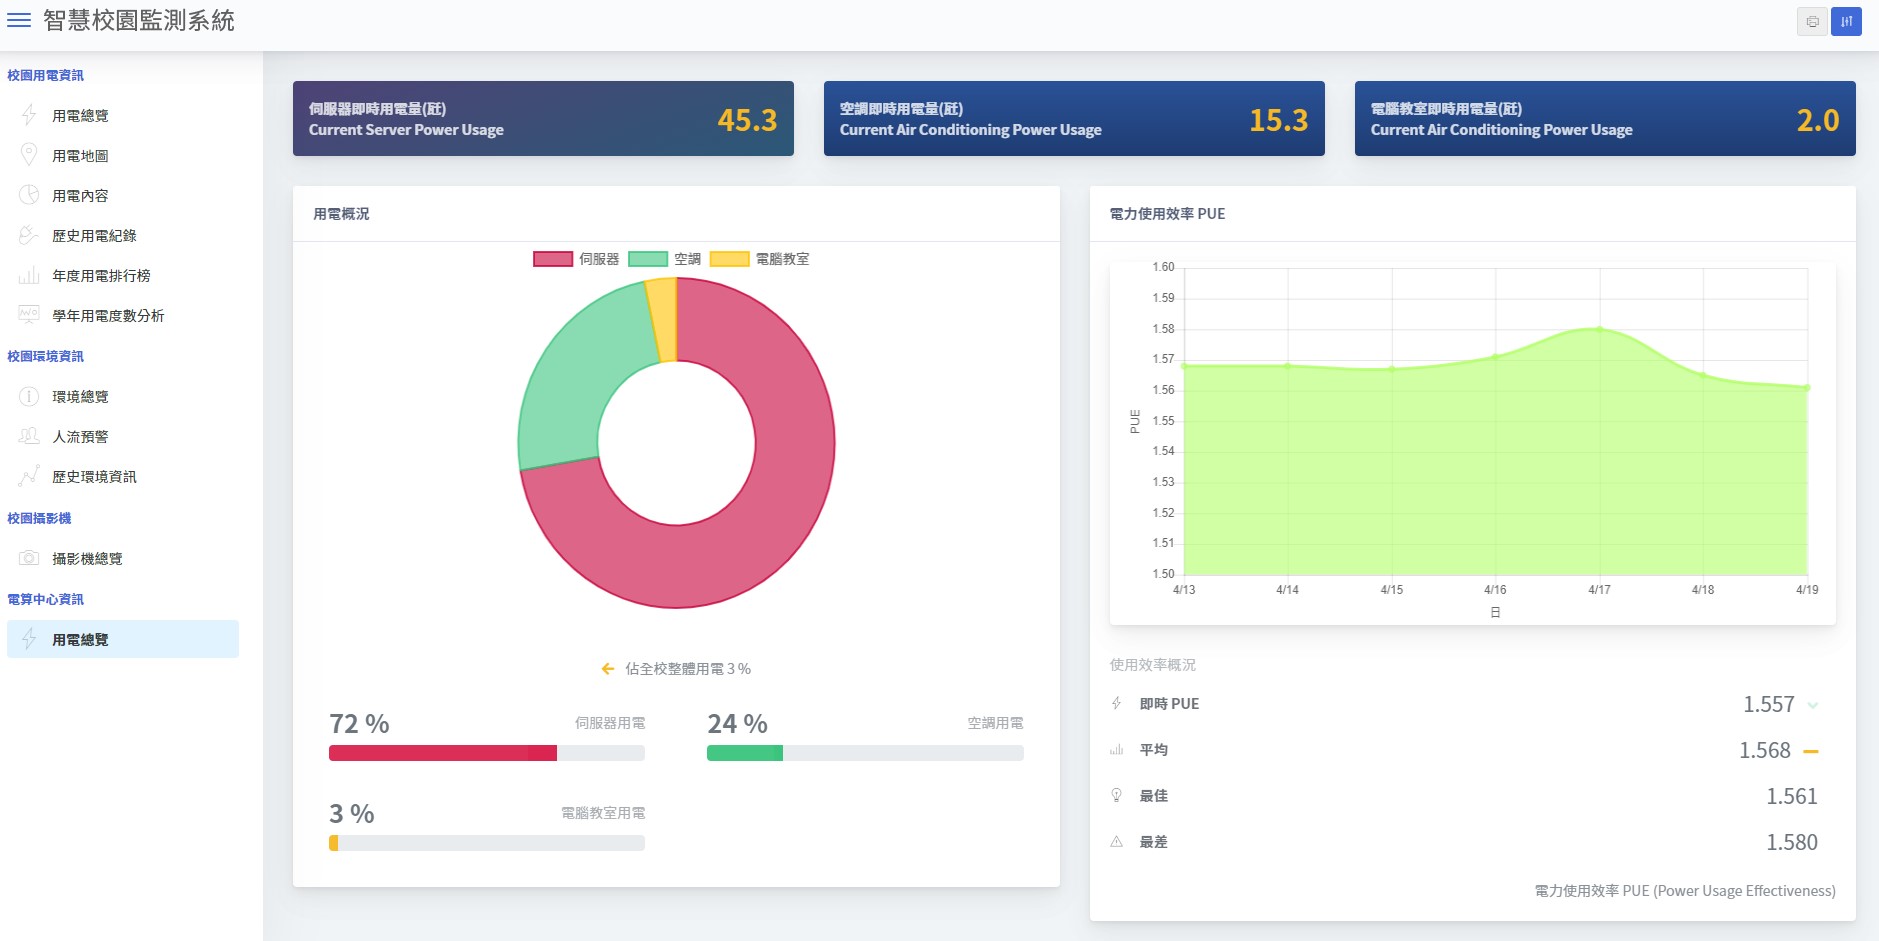
Task: Click 校園攝影機 section heading
Action: (39, 518)
